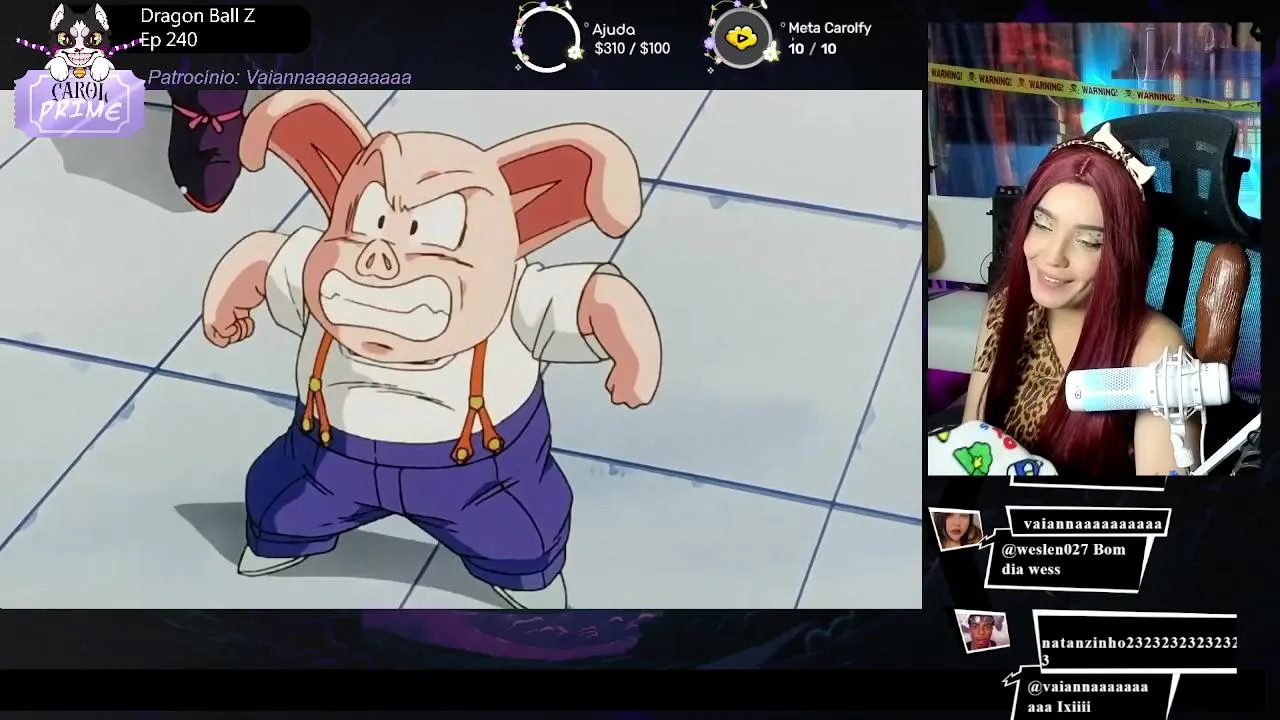Click the username "vaiannaaaaaaaaaa" in chat
This screenshot has height=720, width=1280.
(x=1092, y=523)
